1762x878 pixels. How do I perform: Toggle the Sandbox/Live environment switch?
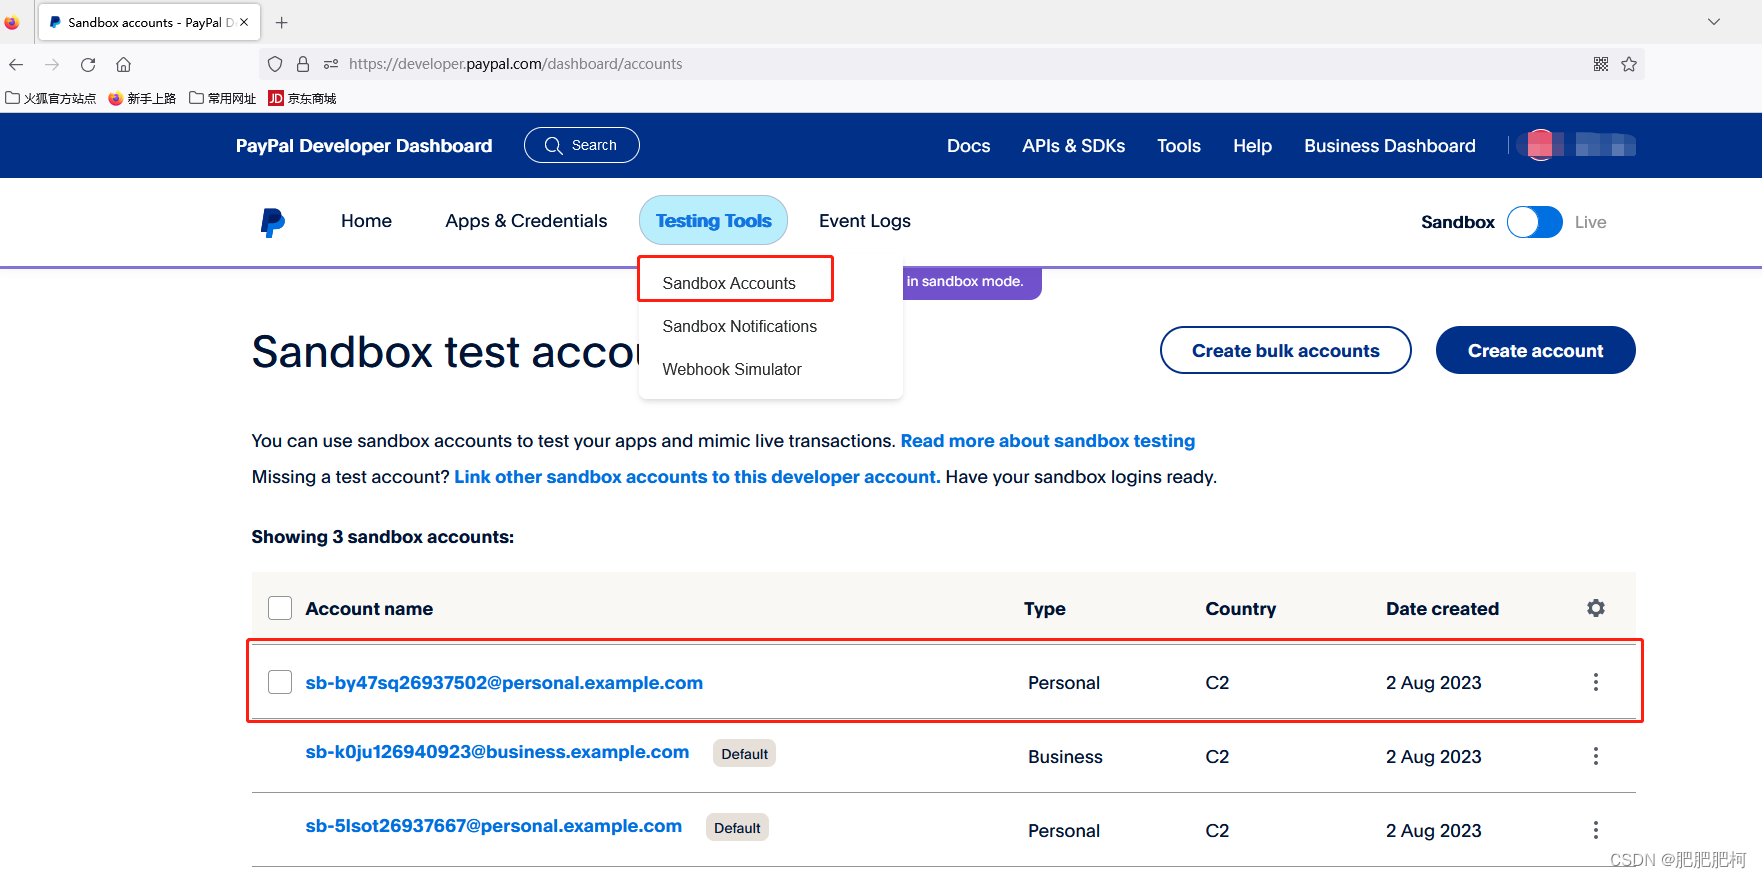click(x=1535, y=222)
